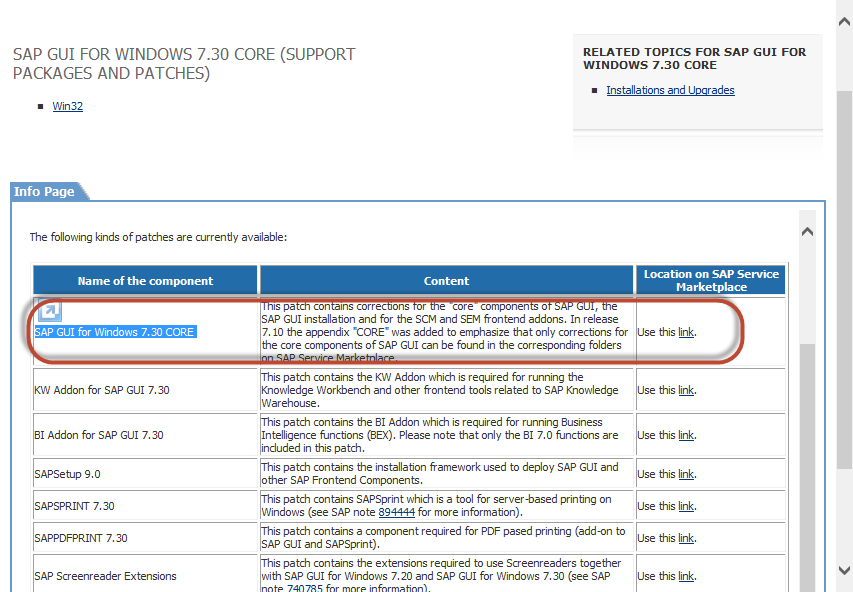Select SAPPDFPRINT 7.30 cell
The image size is (853, 592).
pos(145,538)
